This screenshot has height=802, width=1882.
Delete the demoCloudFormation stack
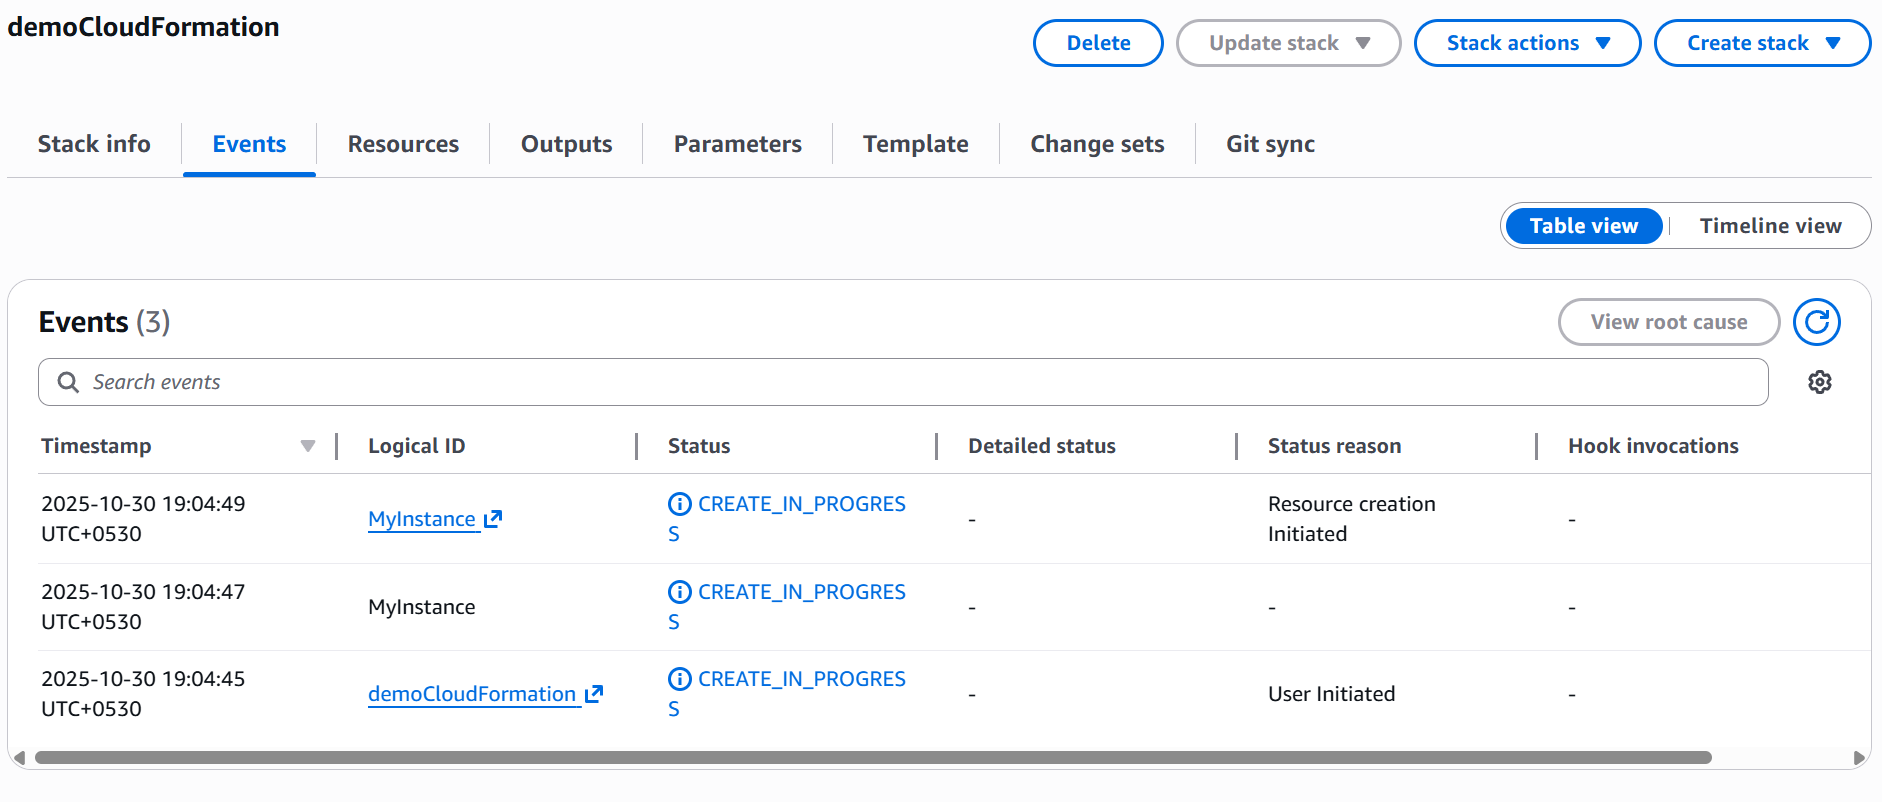coord(1097,43)
